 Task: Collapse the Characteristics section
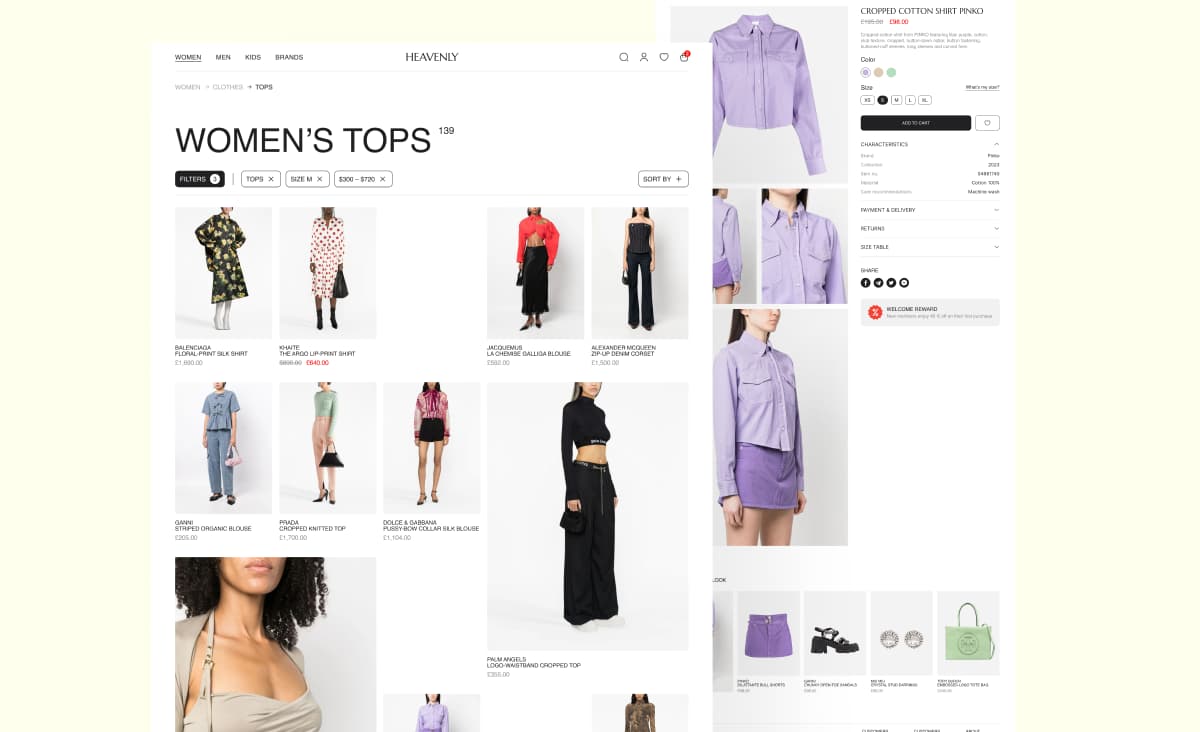point(930,144)
